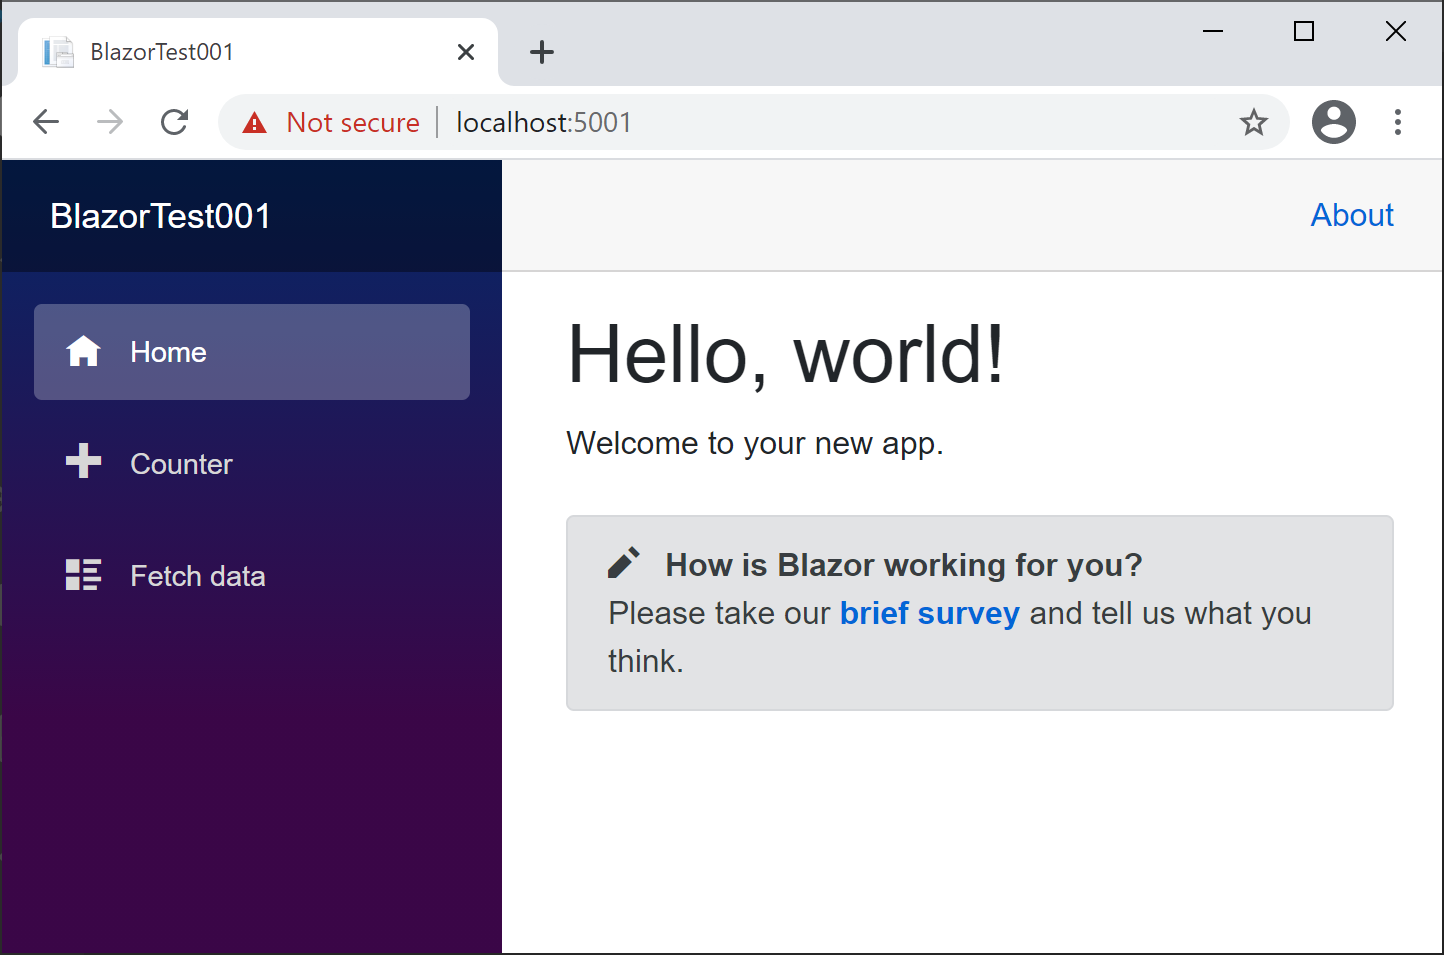Open a new browser tab
This screenshot has height=955, width=1444.
click(542, 52)
